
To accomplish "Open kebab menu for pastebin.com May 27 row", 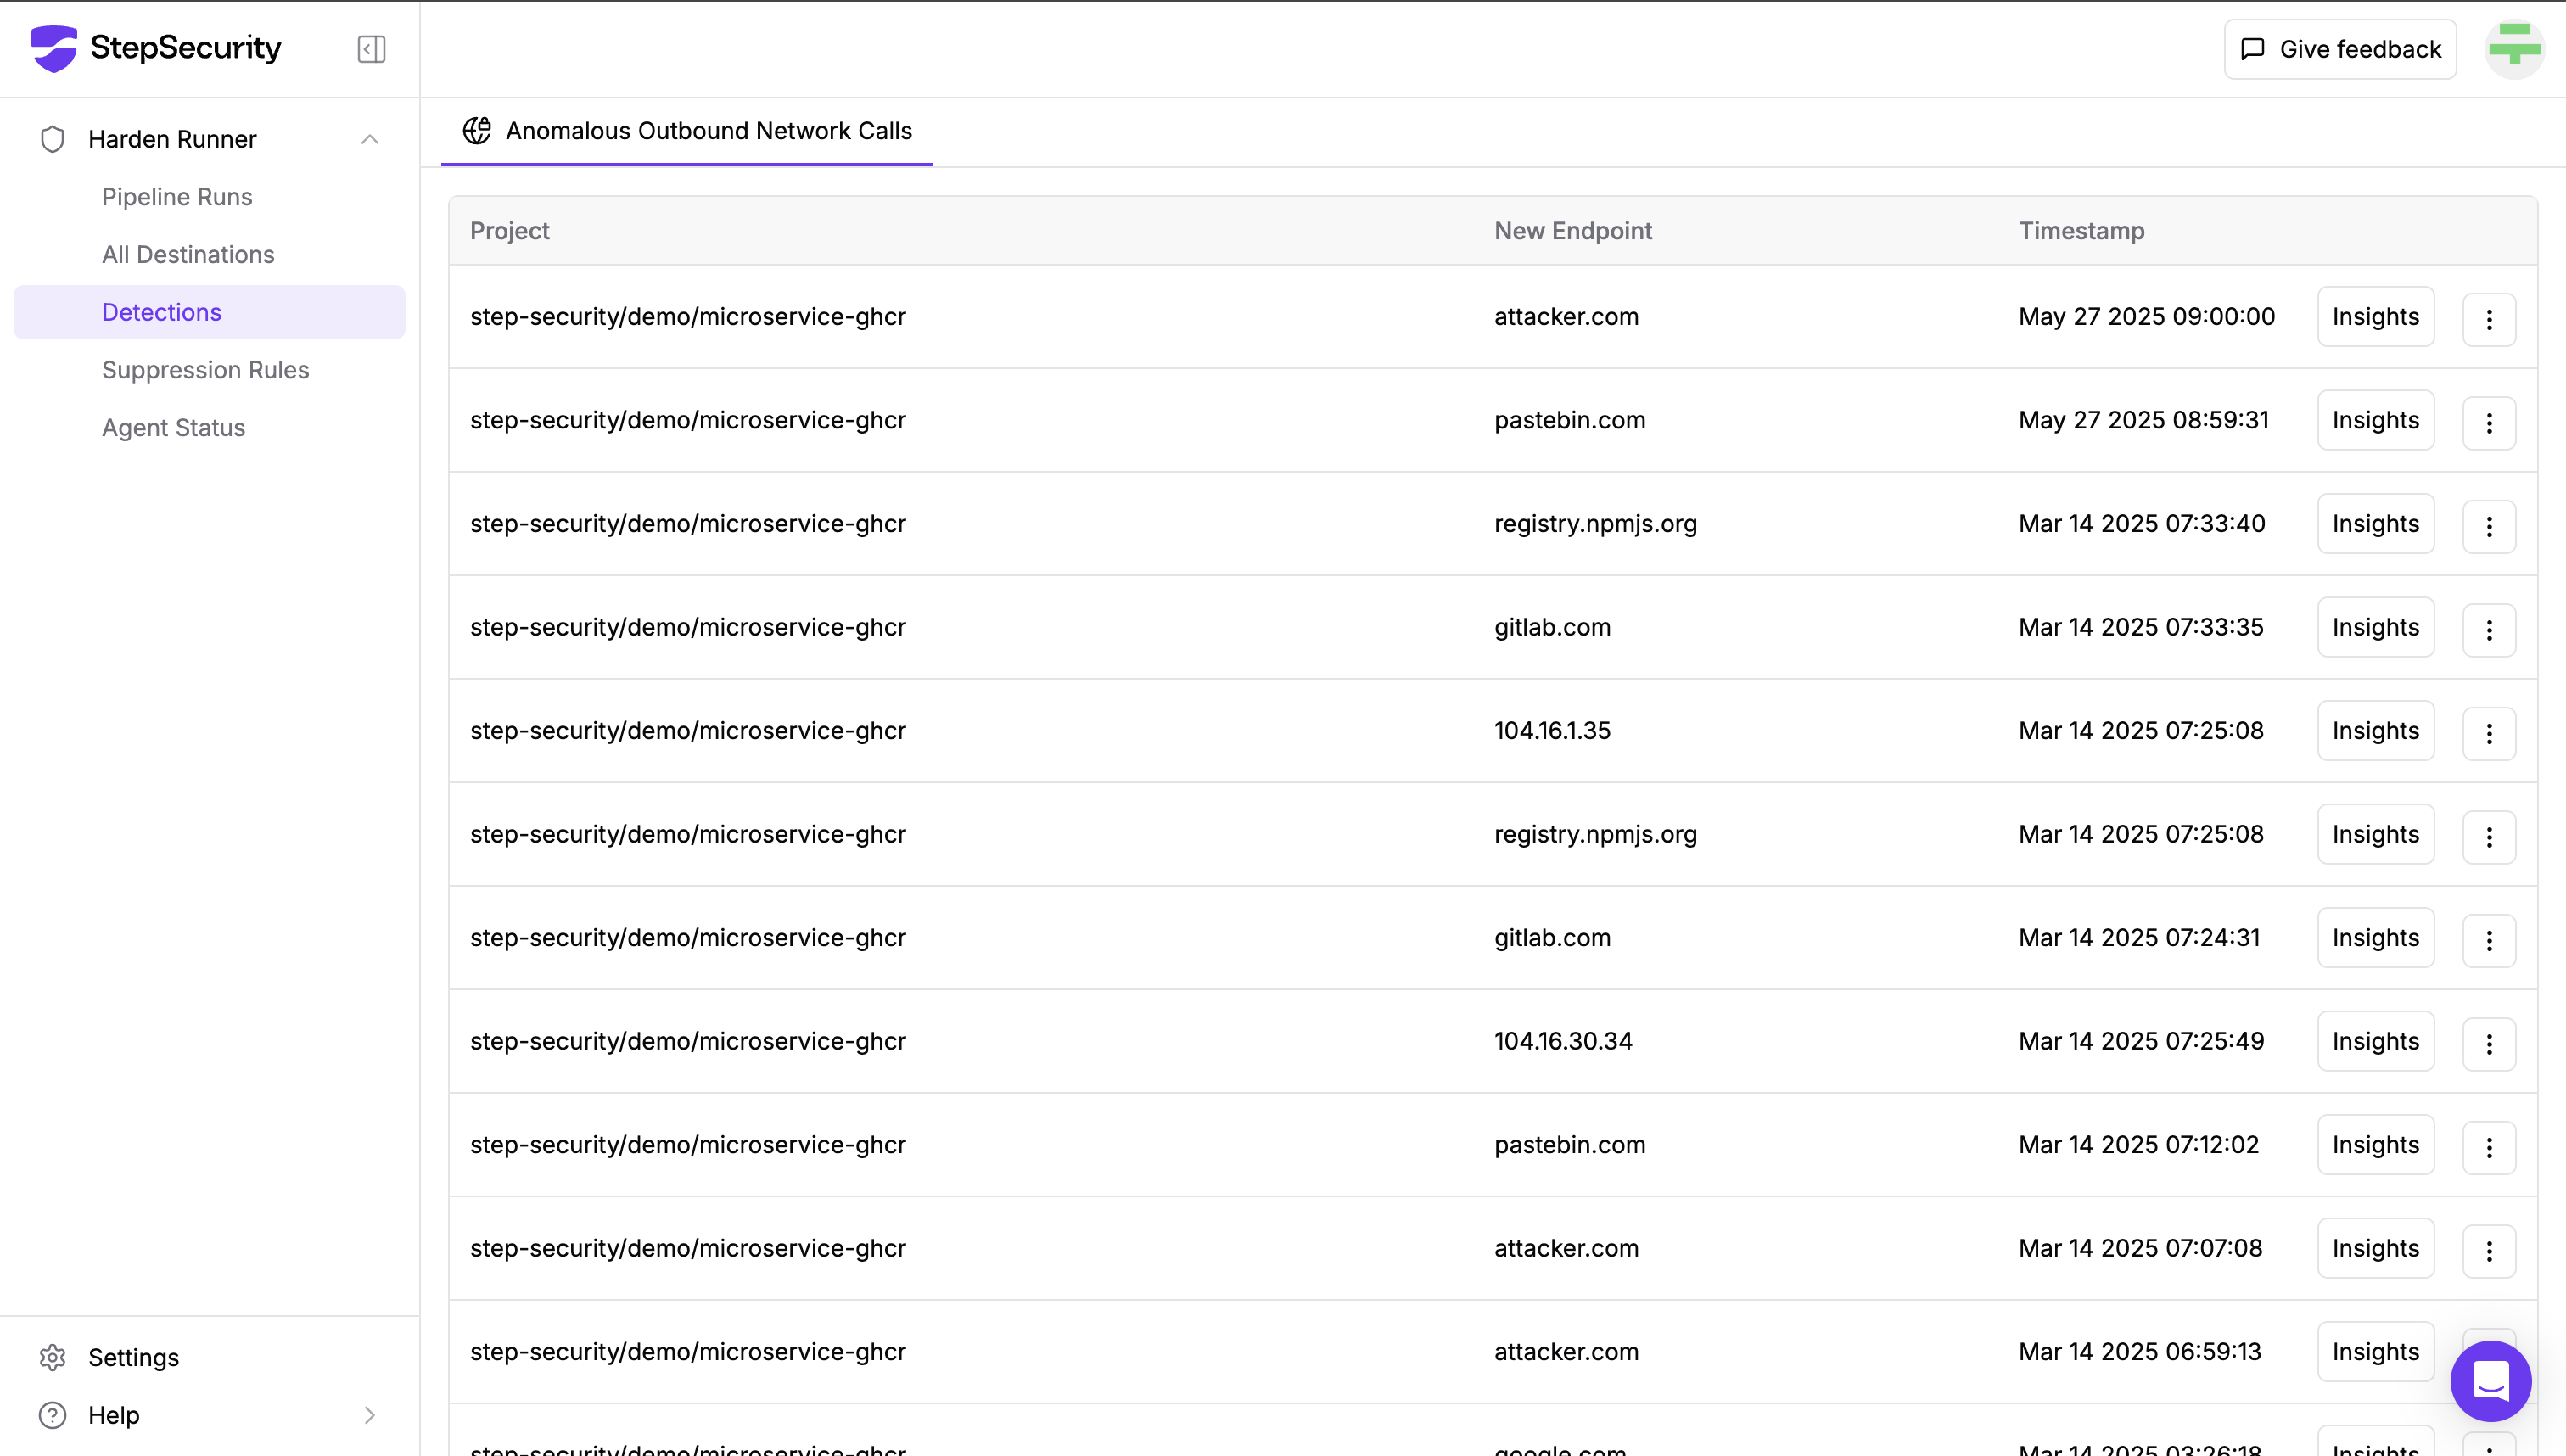I will (2489, 423).
